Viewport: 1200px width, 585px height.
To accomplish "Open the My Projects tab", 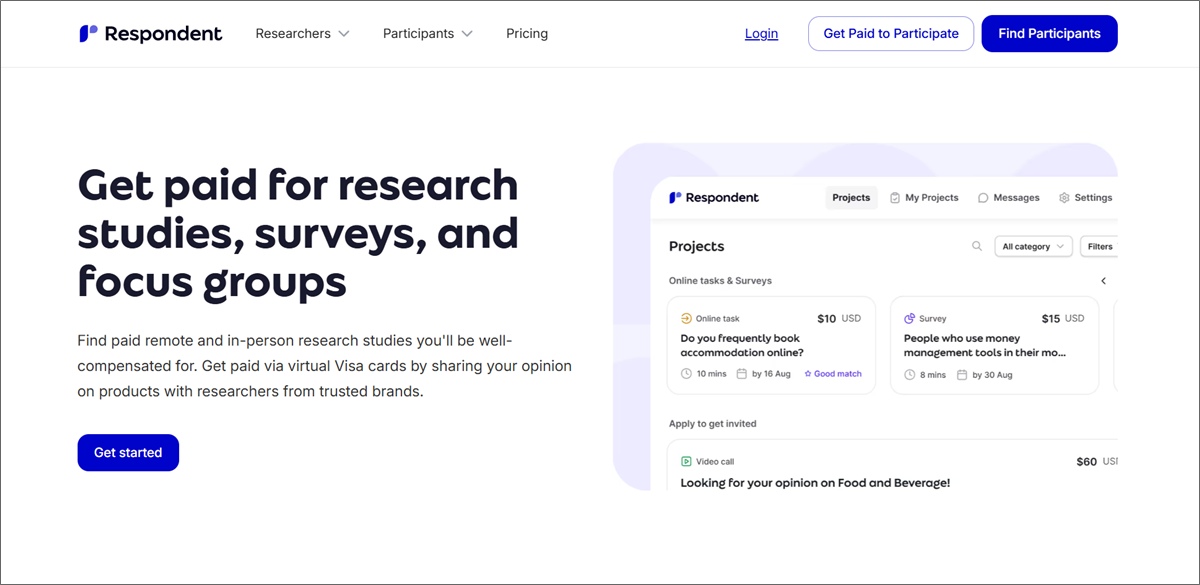I will click(924, 198).
